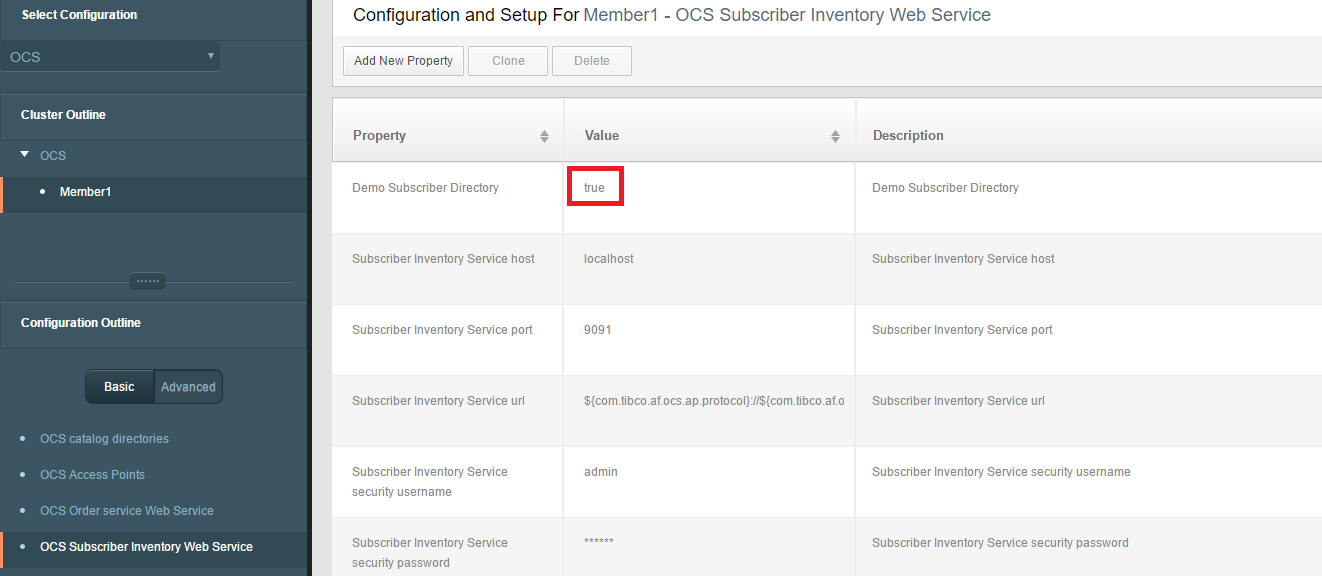Screen dimensions: 1322x576
Task: Sort table by Property column arrows
Action: pos(544,136)
